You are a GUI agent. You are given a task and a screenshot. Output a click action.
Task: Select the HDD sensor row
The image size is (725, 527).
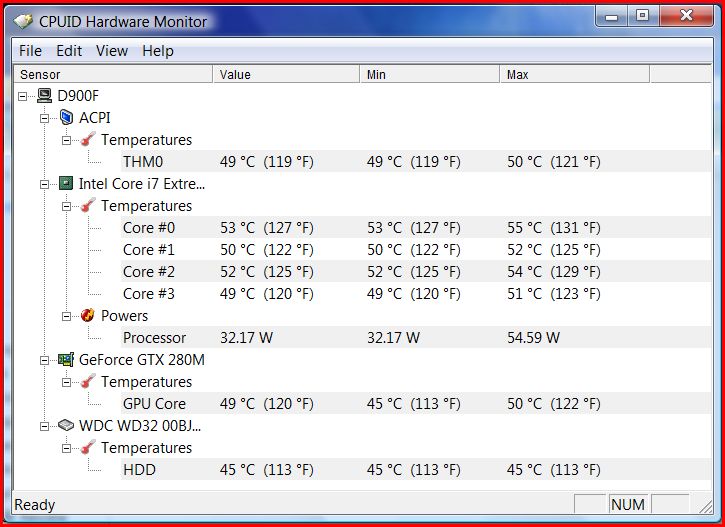[x=416, y=470]
